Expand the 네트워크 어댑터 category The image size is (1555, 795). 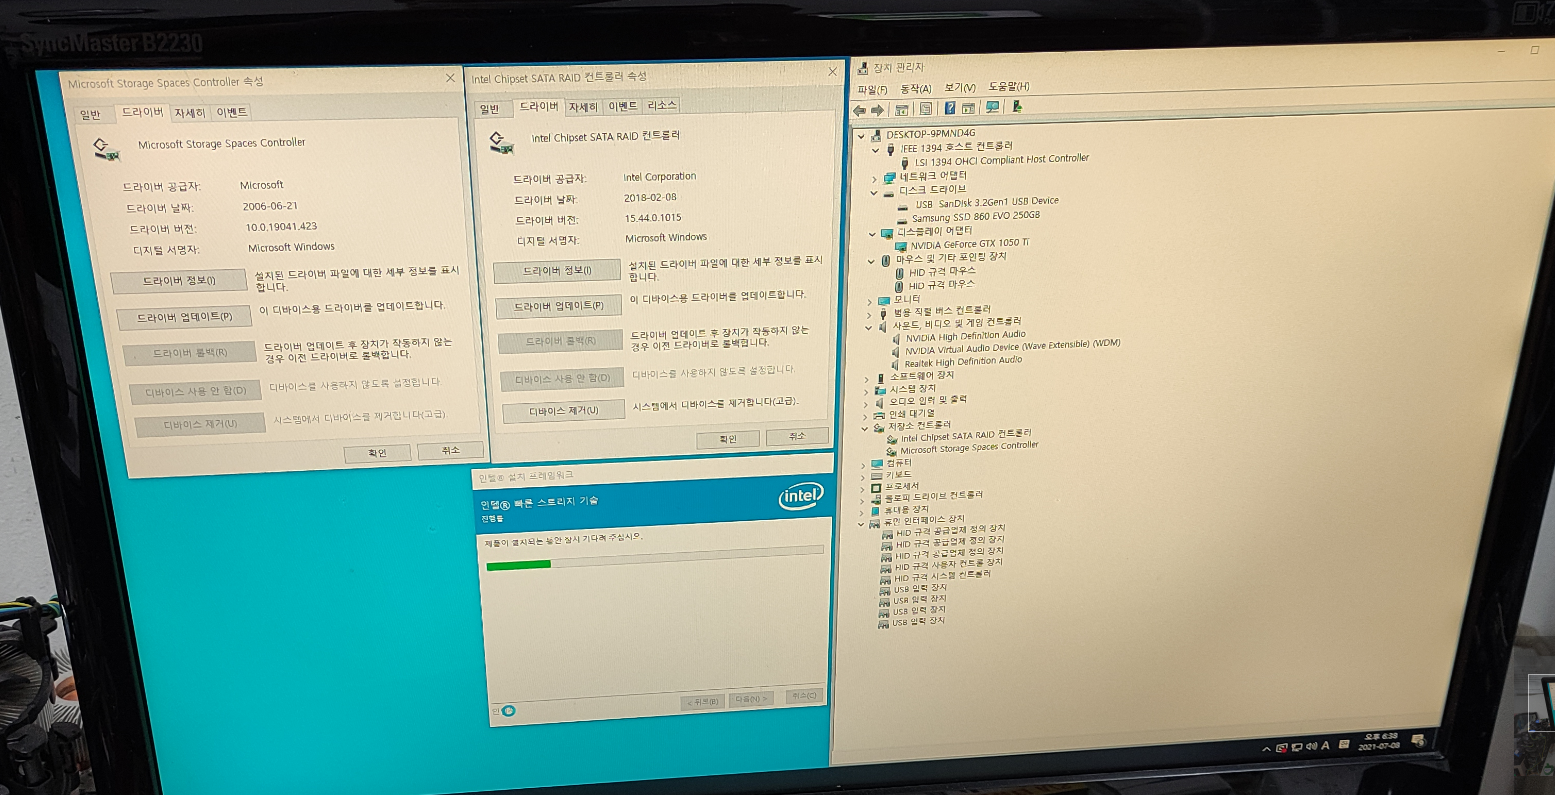point(874,179)
